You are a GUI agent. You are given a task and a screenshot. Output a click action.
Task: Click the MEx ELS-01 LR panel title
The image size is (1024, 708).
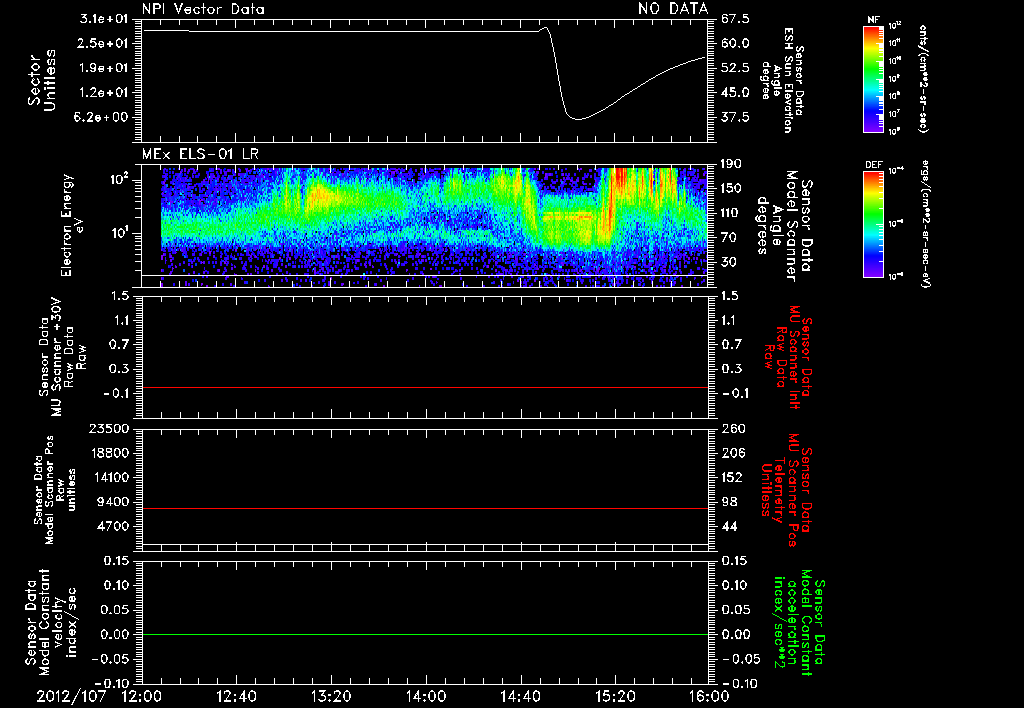pos(200,154)
